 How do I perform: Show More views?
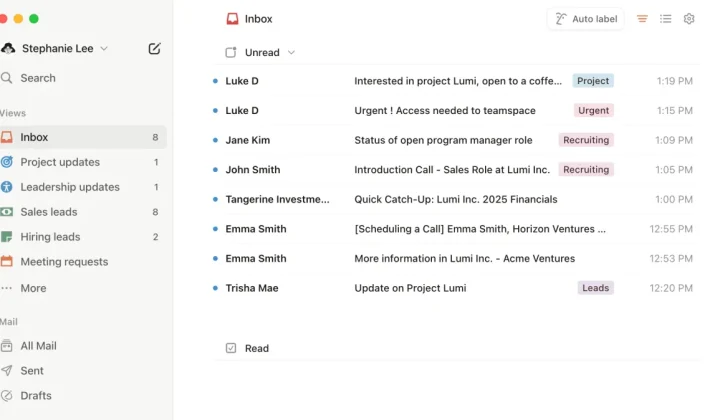[x=83, y=288]
